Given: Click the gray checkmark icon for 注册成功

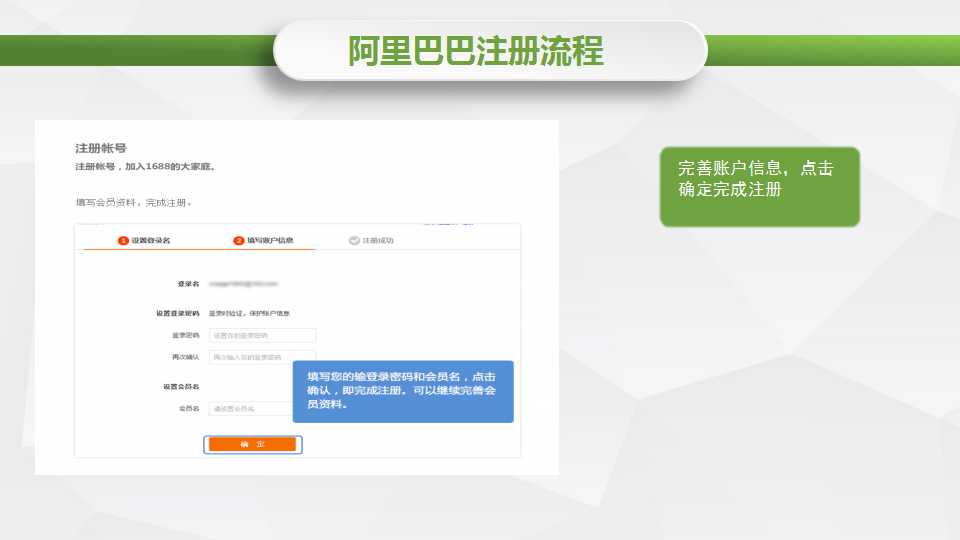Looking at the screenshot, I should 354,241.
